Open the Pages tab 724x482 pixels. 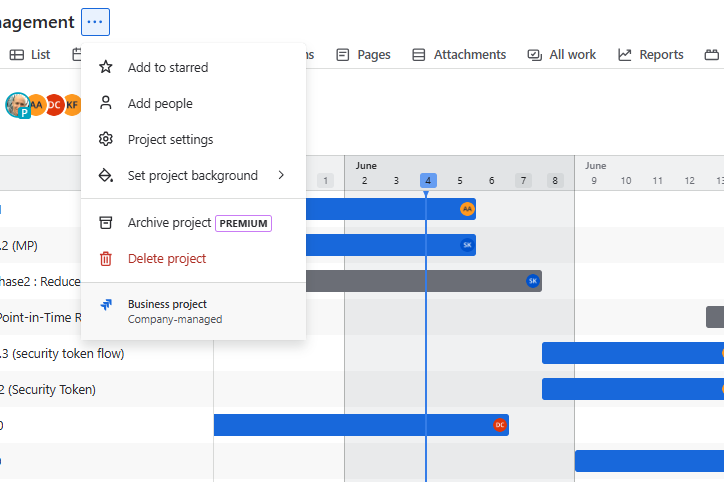point(363,54)
